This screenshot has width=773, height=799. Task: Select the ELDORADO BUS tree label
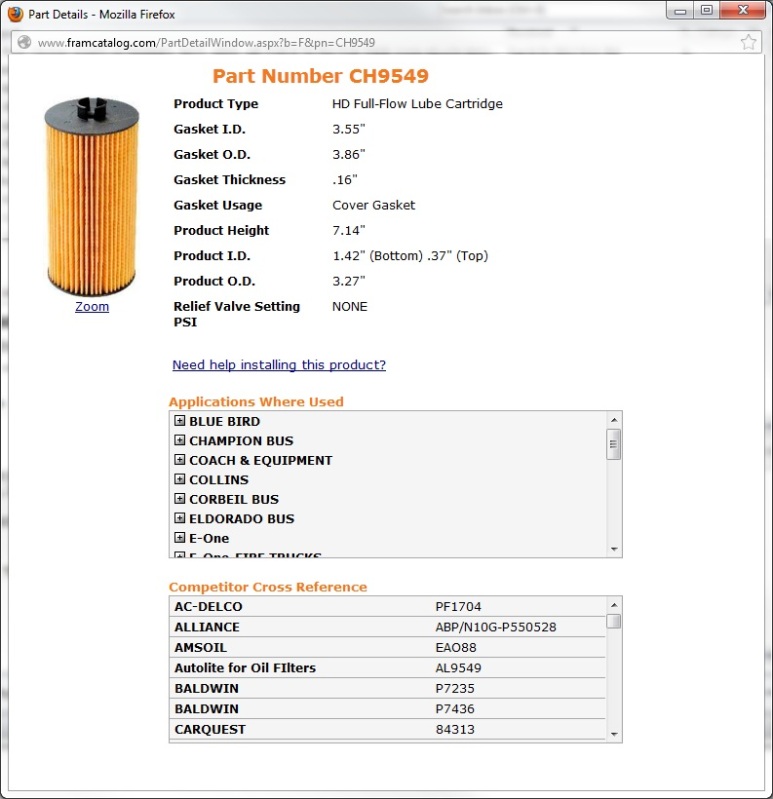(242, 519)
